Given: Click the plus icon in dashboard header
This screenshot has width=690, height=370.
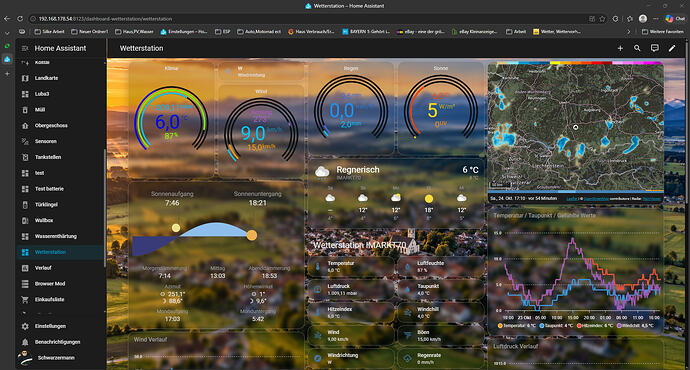Looking at the screenshot, I should (620, 48).
